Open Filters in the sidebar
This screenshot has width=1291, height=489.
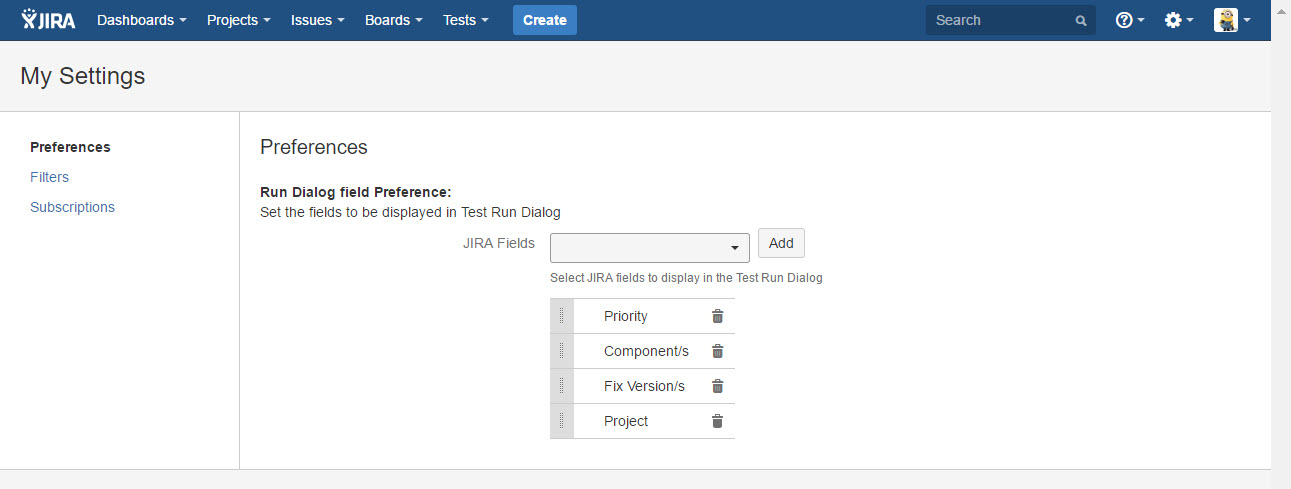tap(49, 177)
